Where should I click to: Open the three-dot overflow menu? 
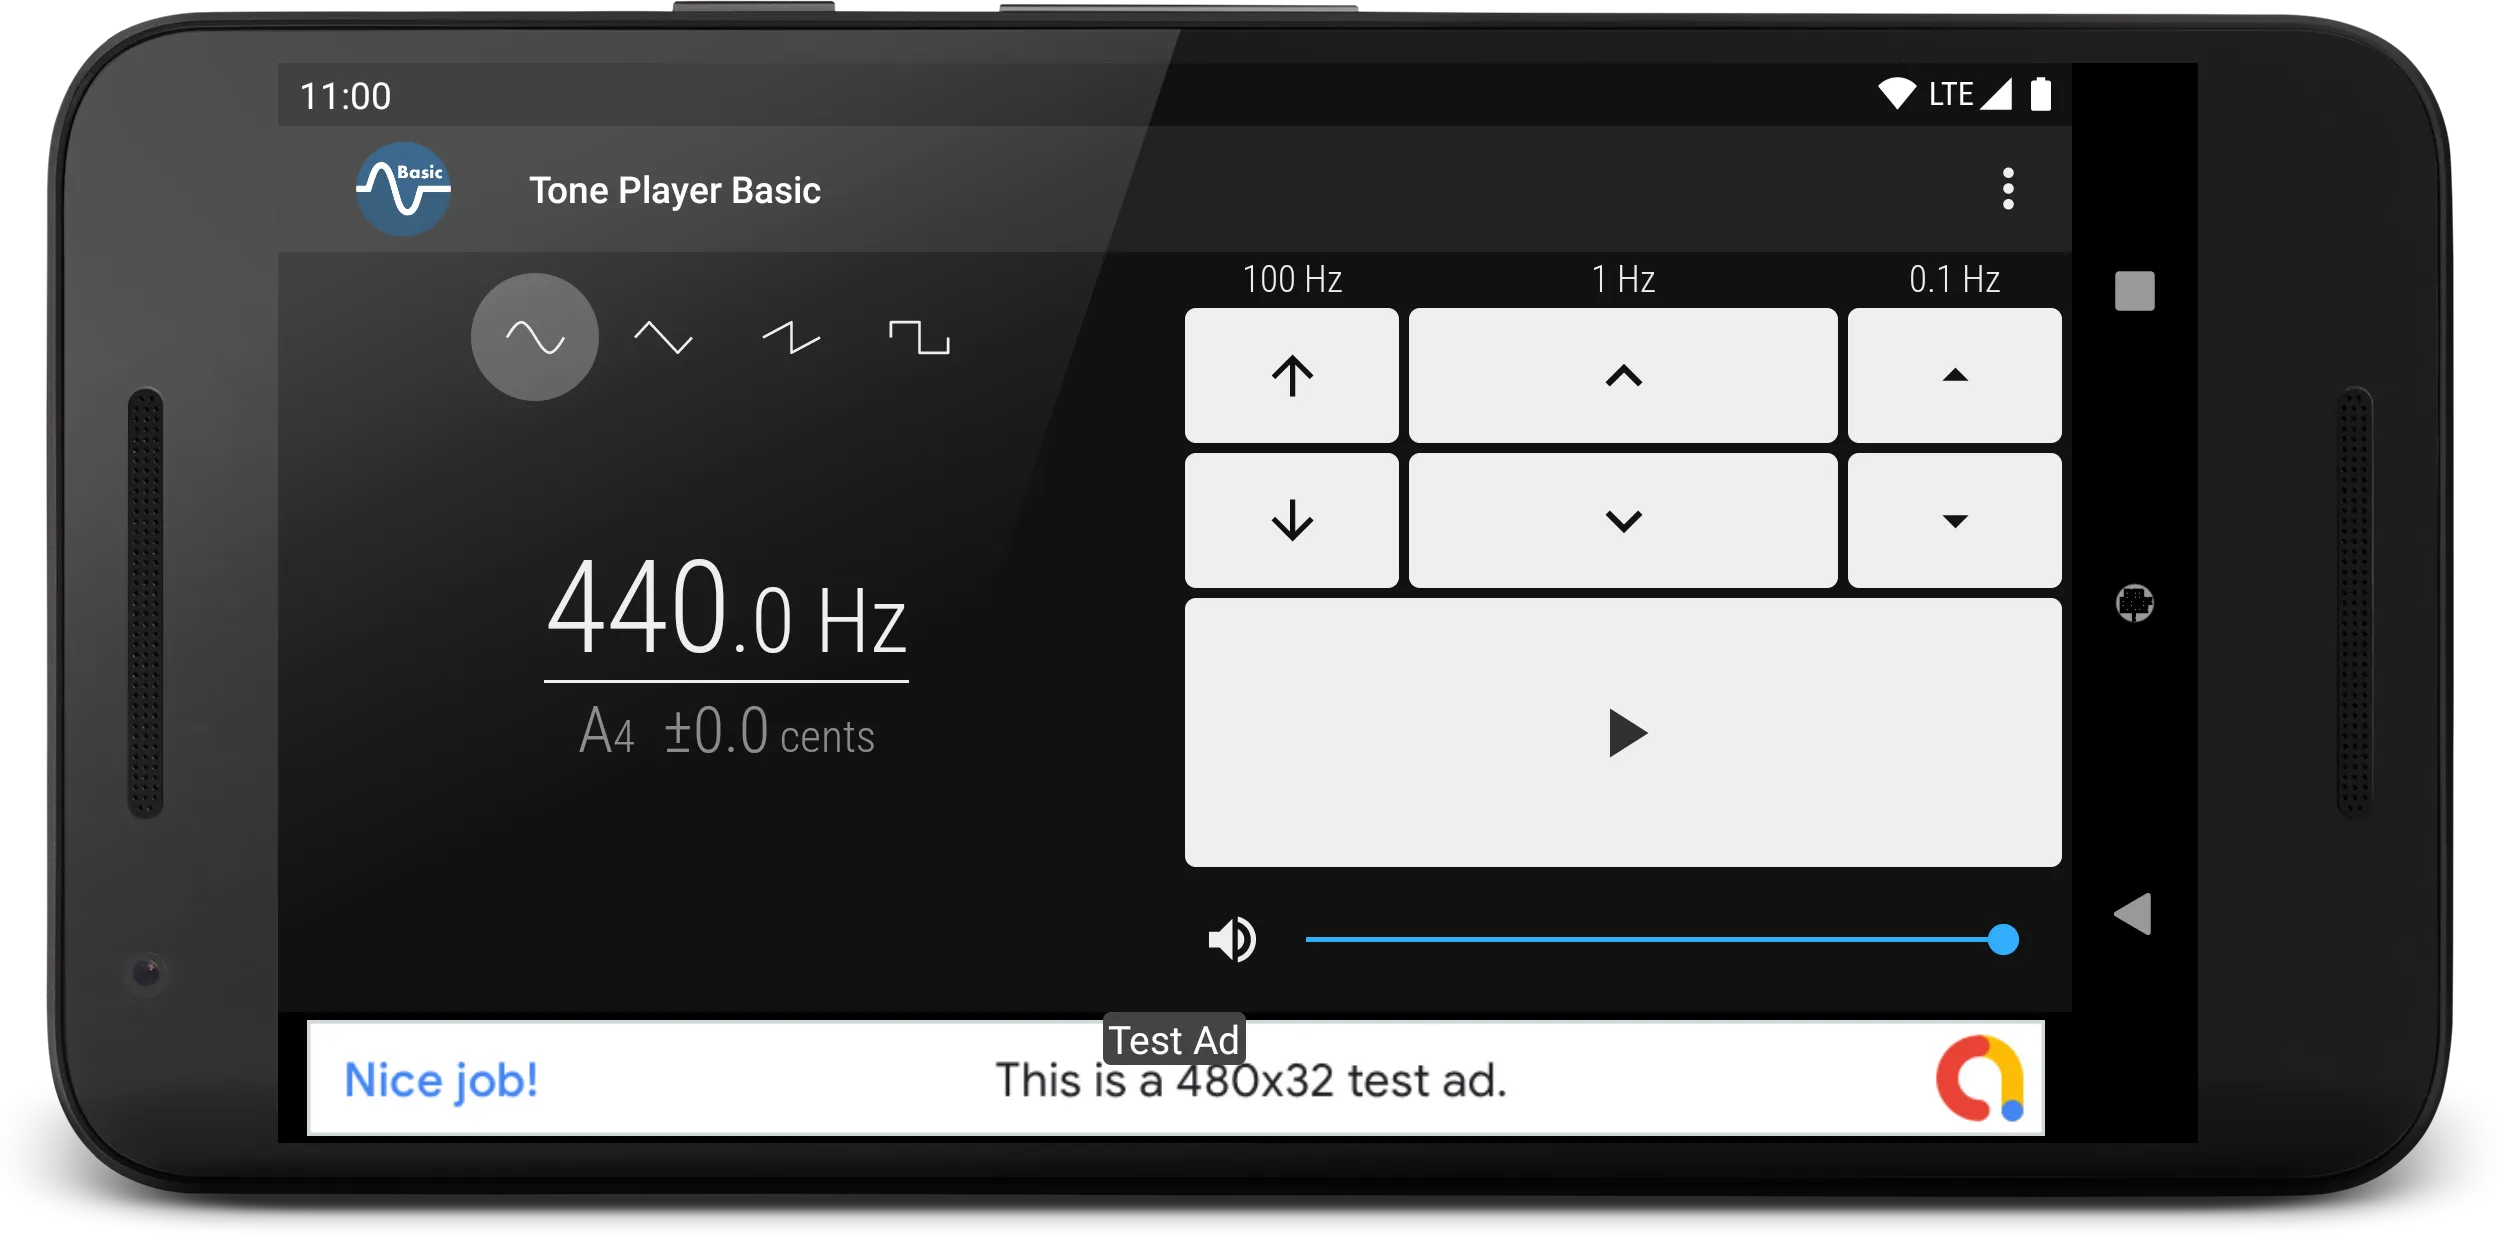coord(2007,189)
